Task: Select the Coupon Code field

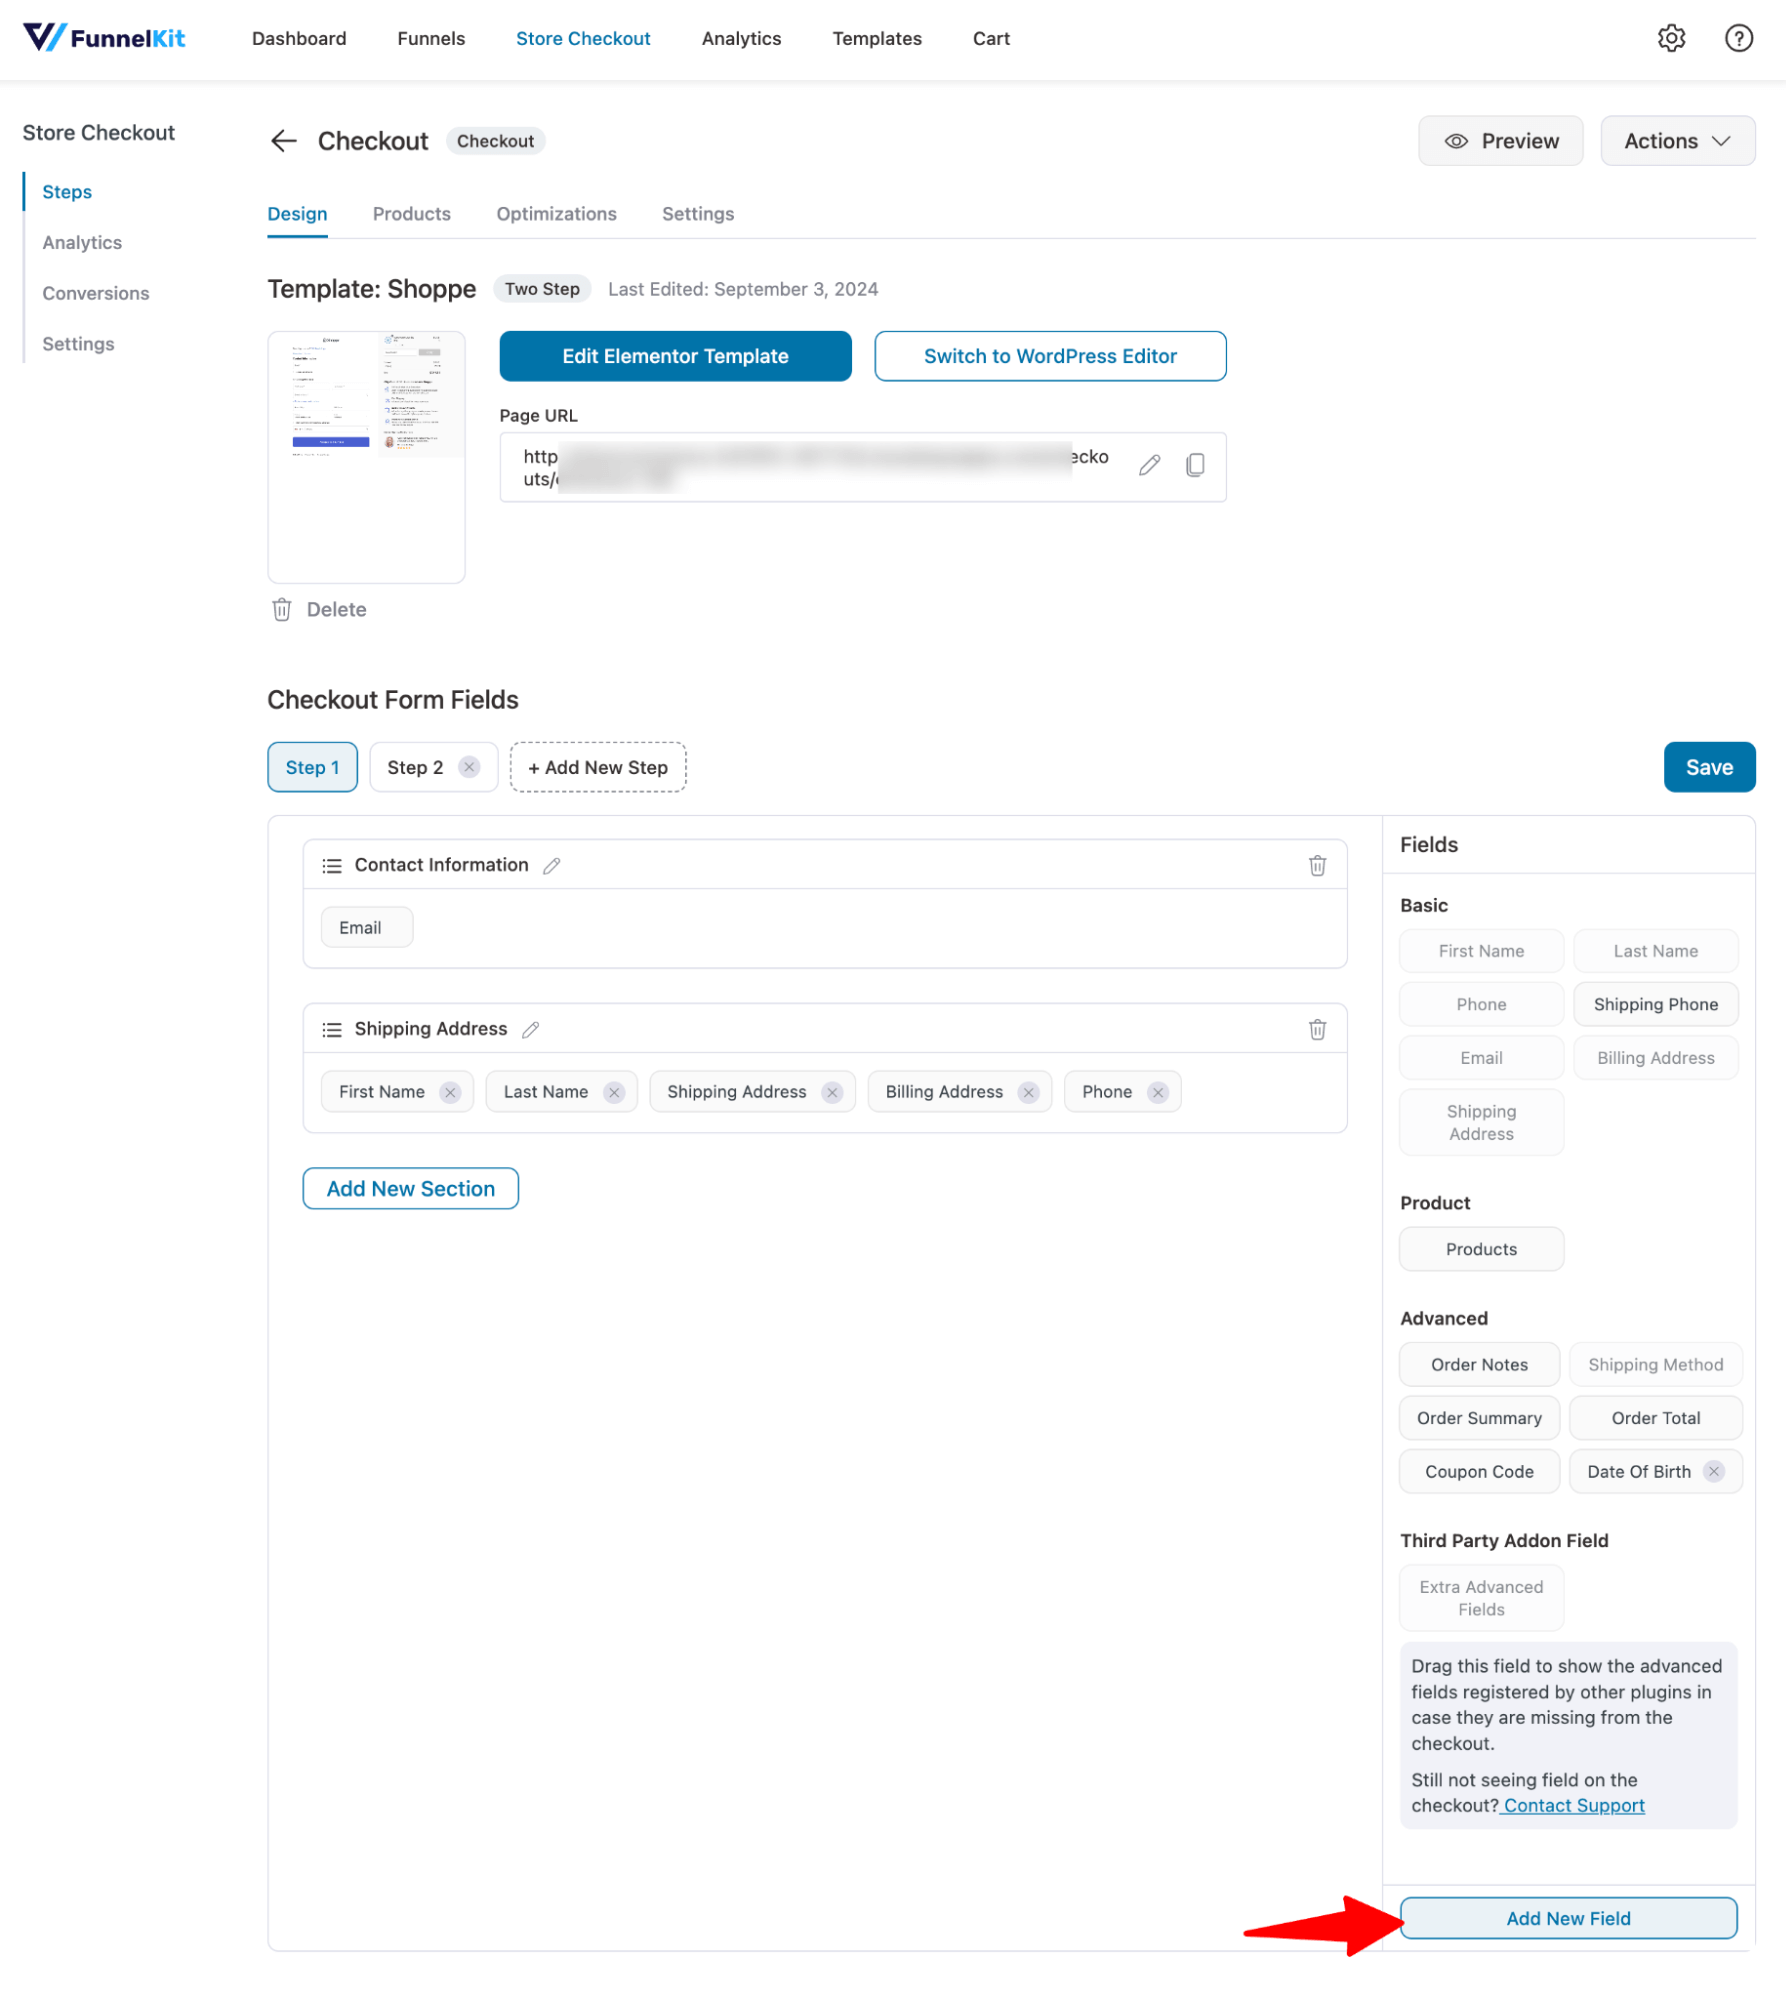Action: click(1479, 1471)
